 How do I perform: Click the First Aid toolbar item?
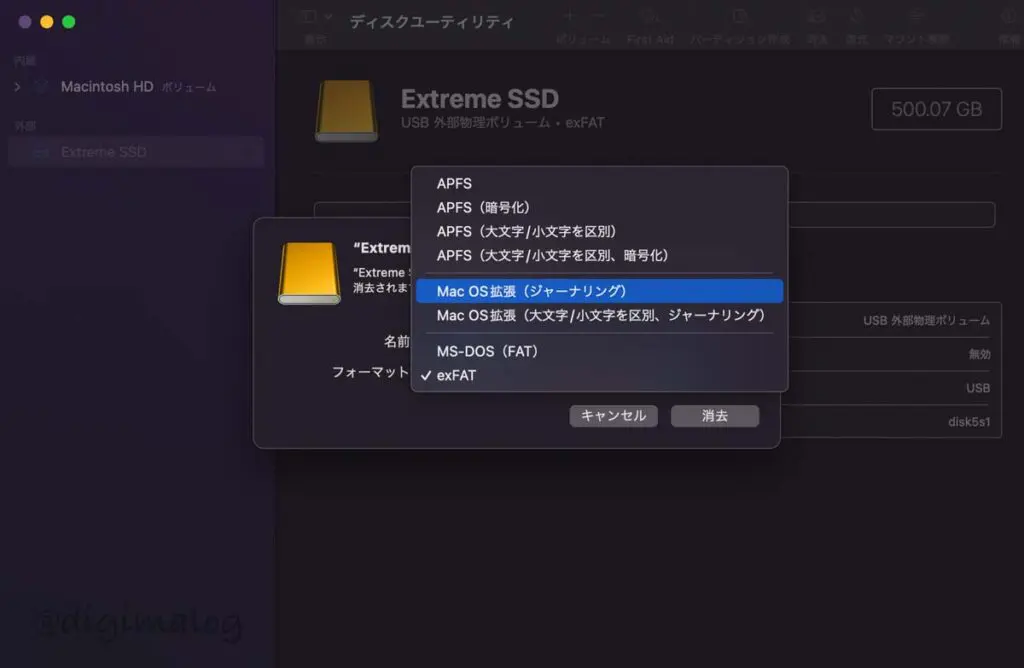tap(650, 26)
